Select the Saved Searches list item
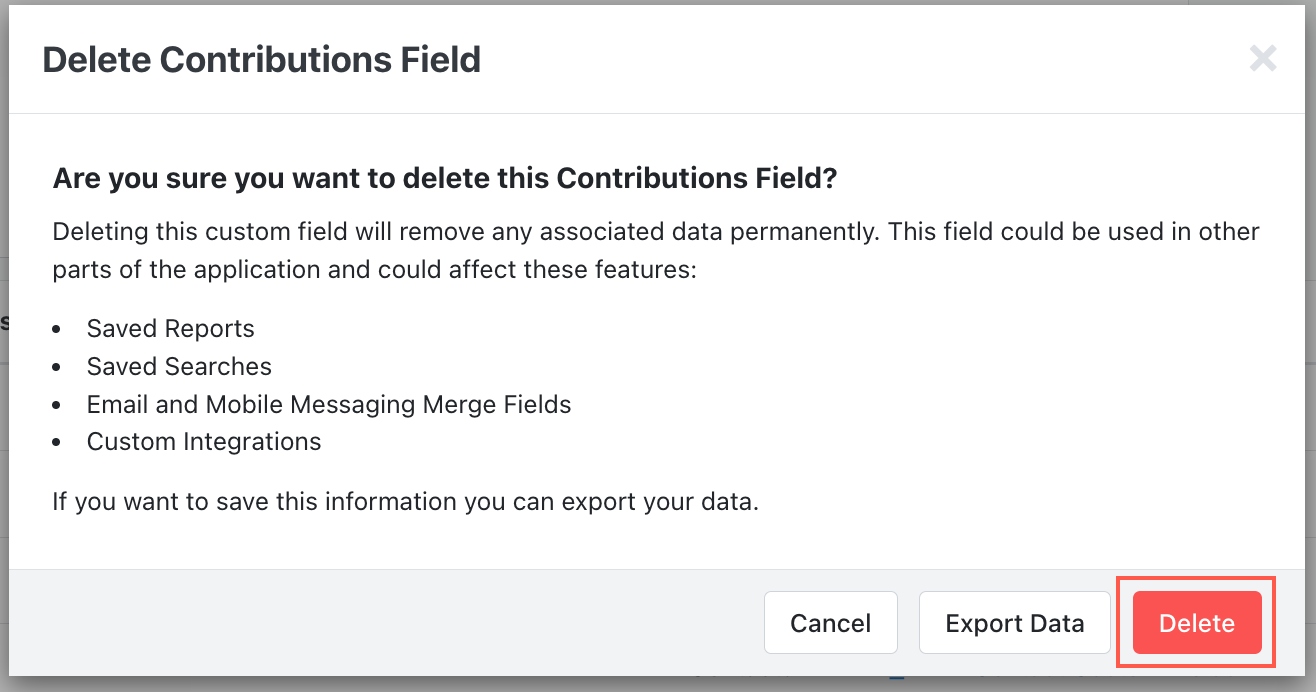Viewport: 1316px width, 692px height. click(x=179, y=366)
